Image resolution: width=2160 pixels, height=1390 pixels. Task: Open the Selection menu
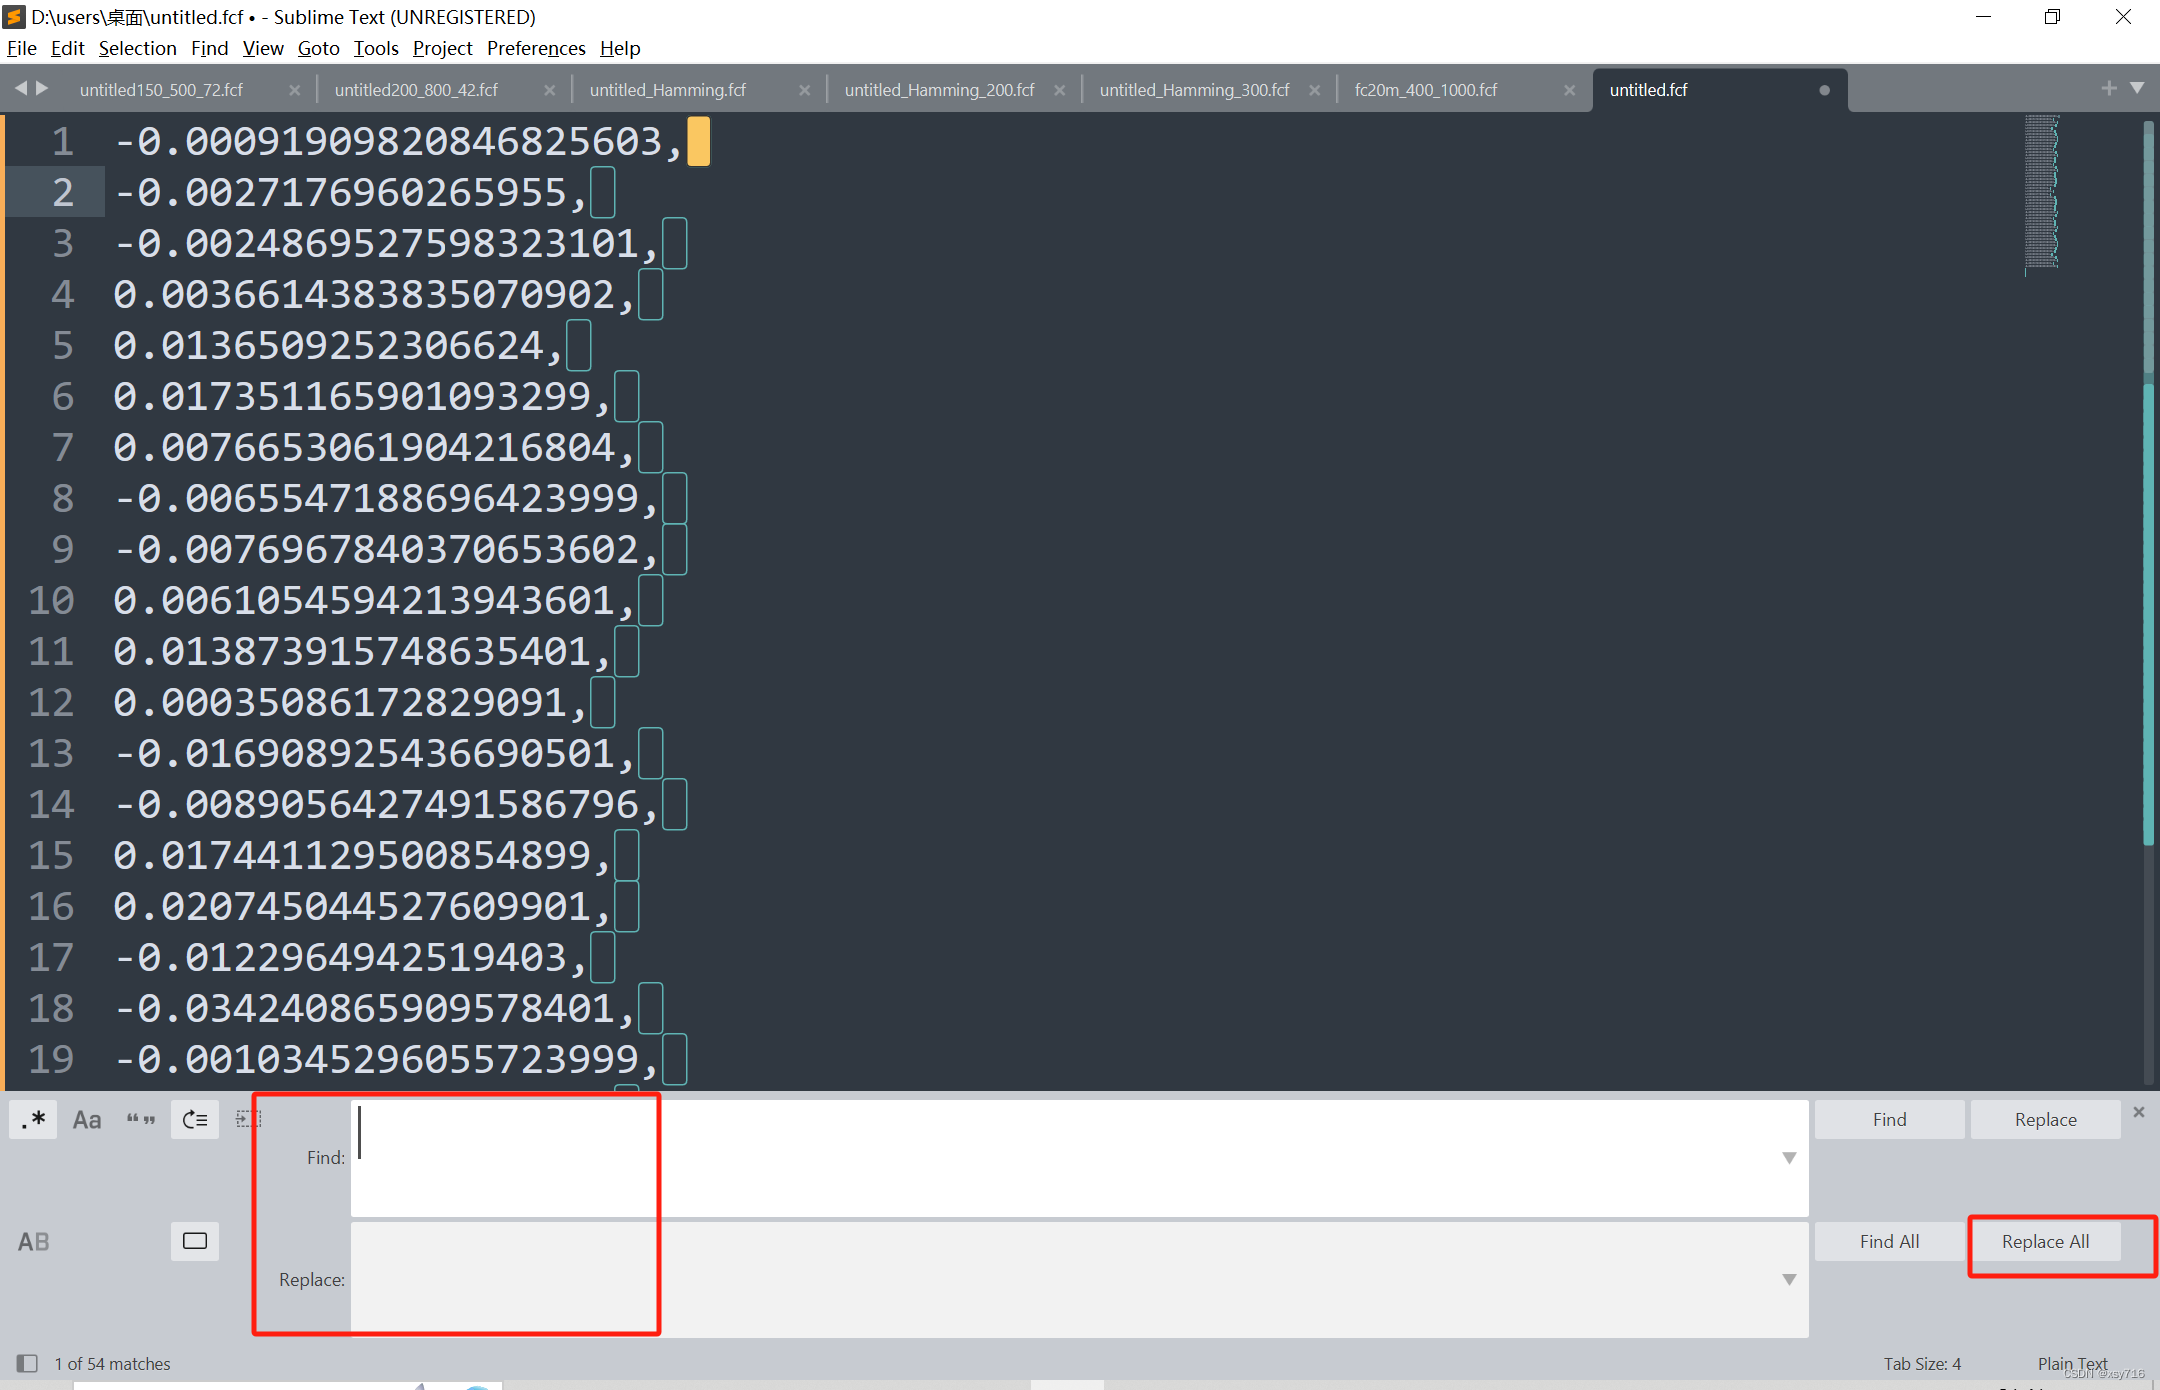pos(137,48)
